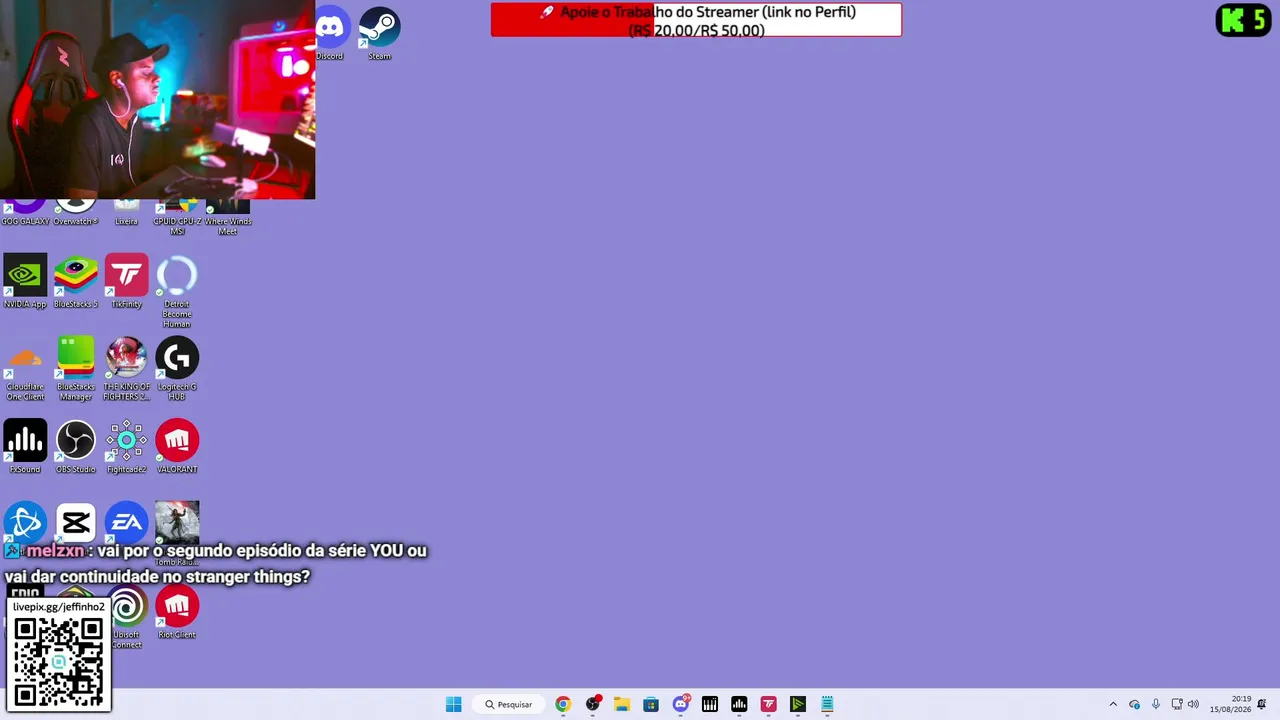Click the melzxn chat username
1280x720 pixels.
click(56, 551)
